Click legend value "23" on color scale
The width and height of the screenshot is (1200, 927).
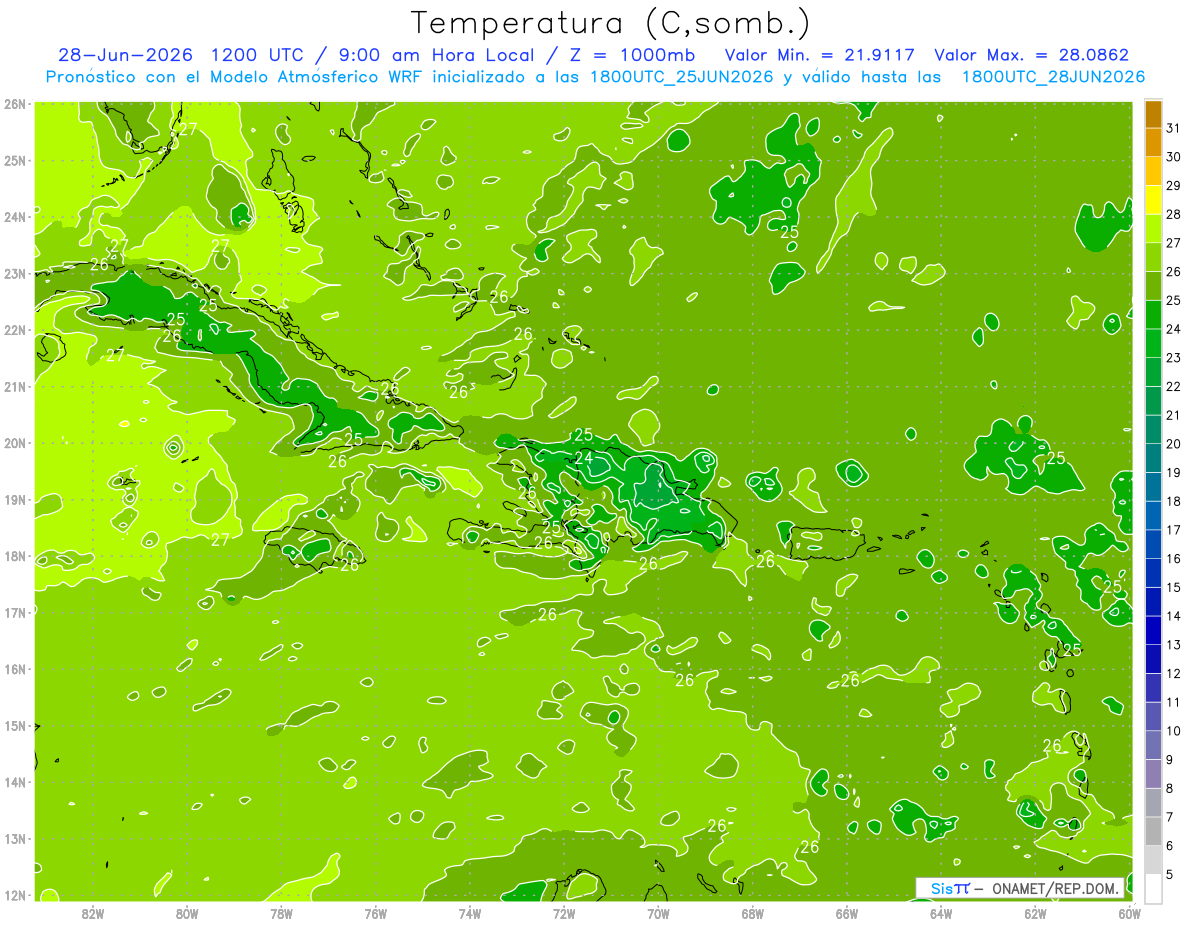coord(1174,358)
